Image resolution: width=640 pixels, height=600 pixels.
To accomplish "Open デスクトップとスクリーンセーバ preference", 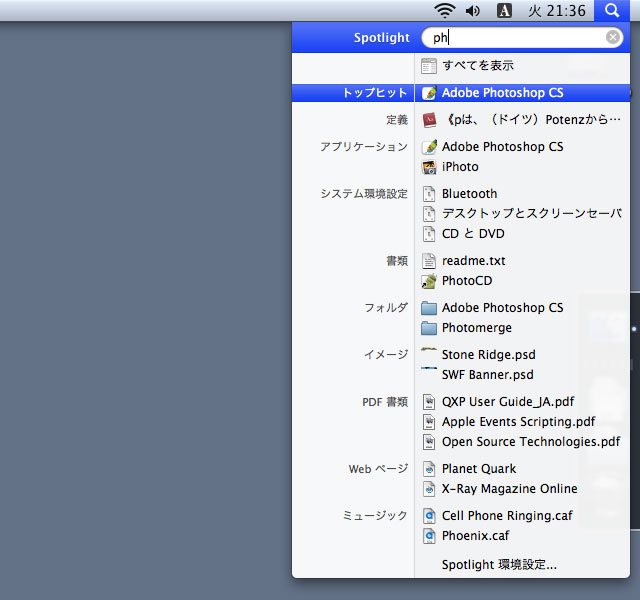I will coord(532,213).
